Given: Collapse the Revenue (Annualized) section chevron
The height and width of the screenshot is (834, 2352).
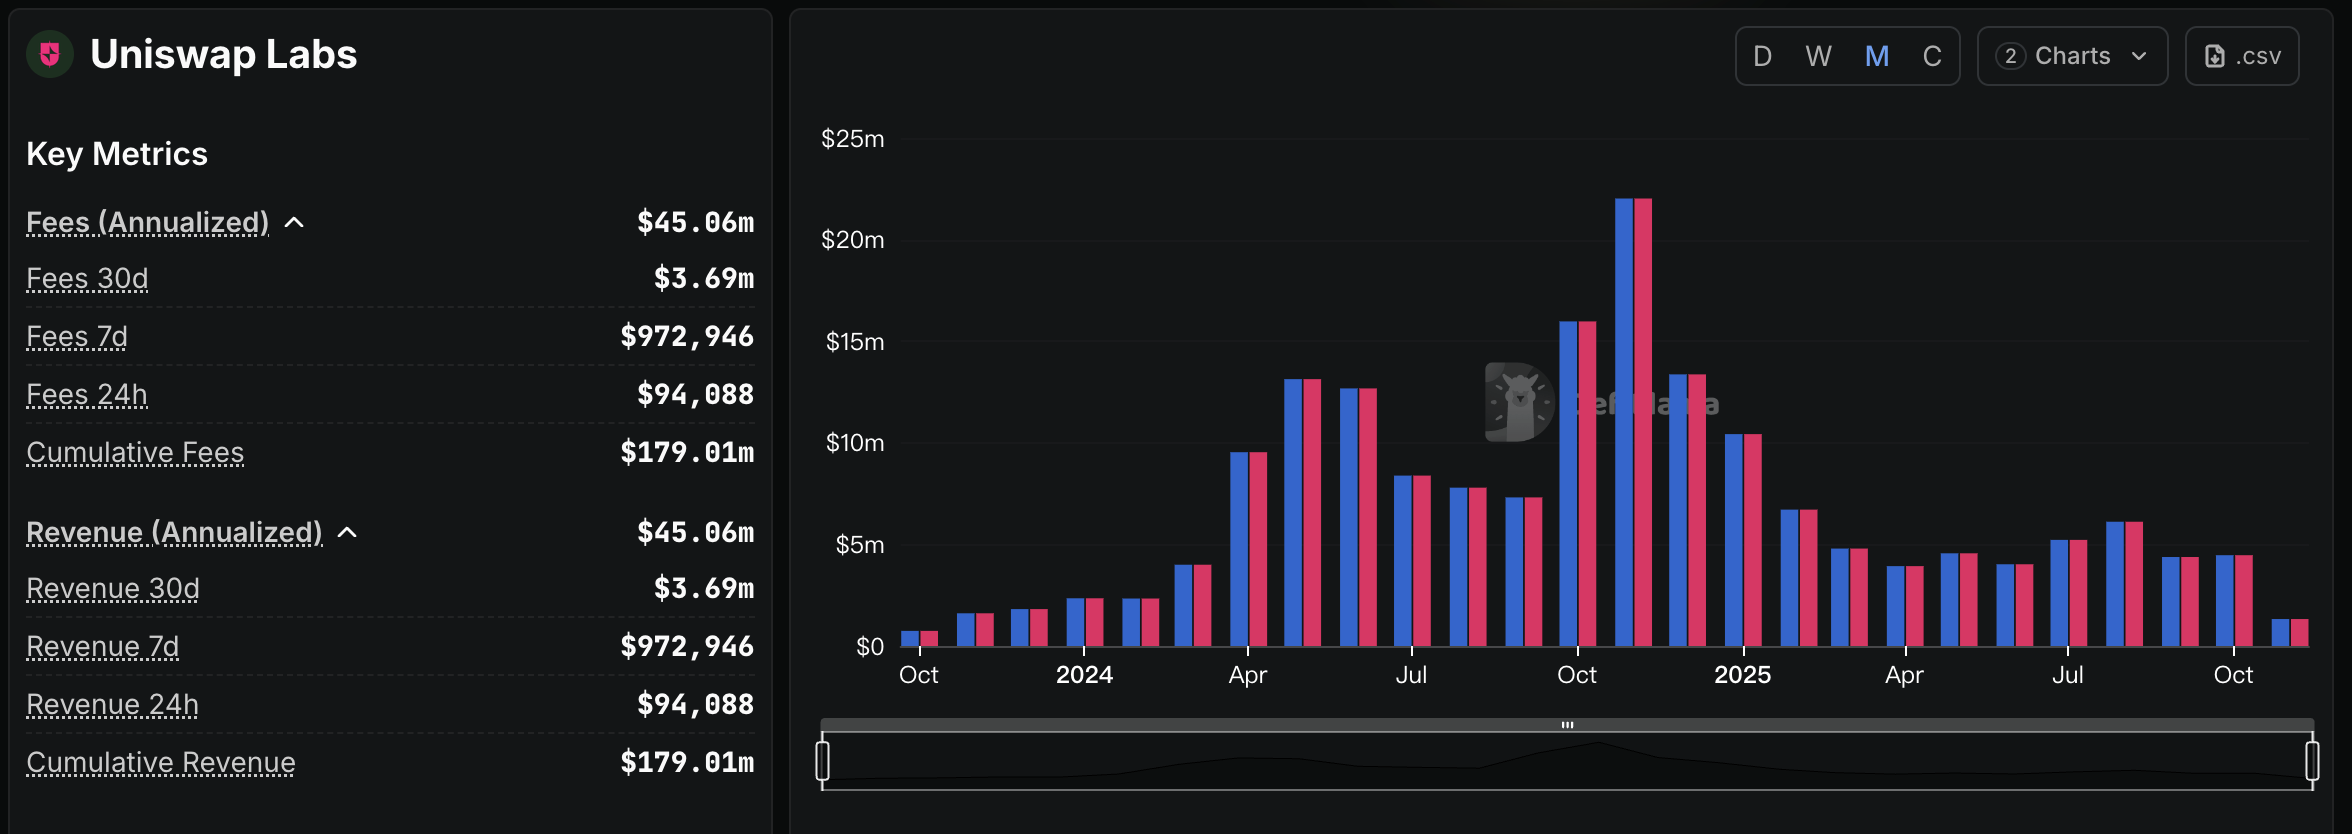Looking at the screenshot, I should pyautogui.click(x=347, y=533).
